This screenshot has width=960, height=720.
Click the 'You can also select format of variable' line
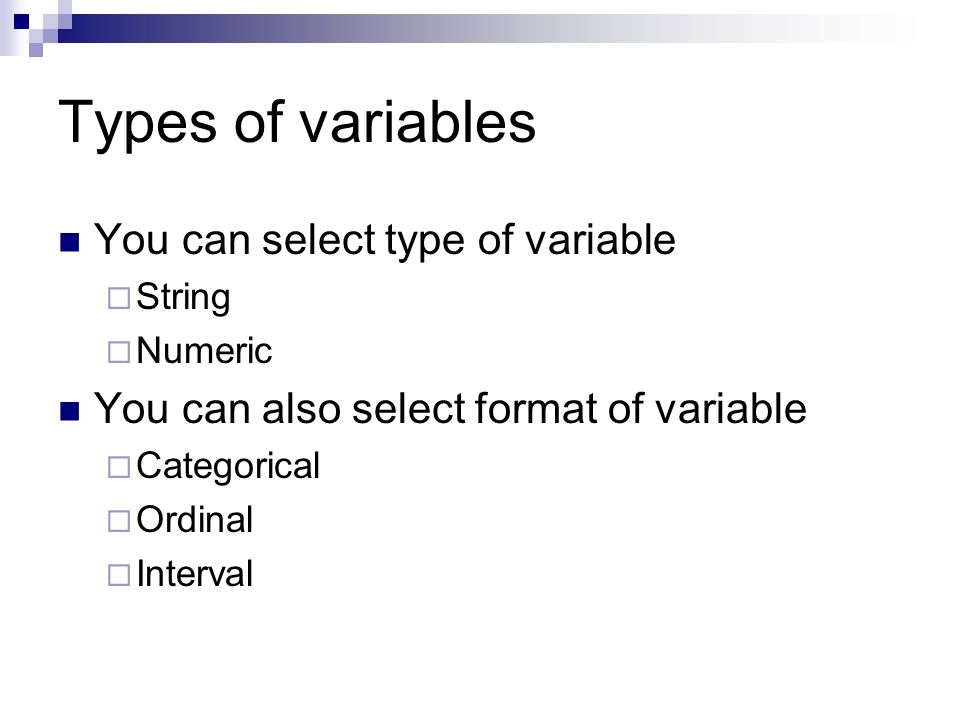[x=450, y=408]
